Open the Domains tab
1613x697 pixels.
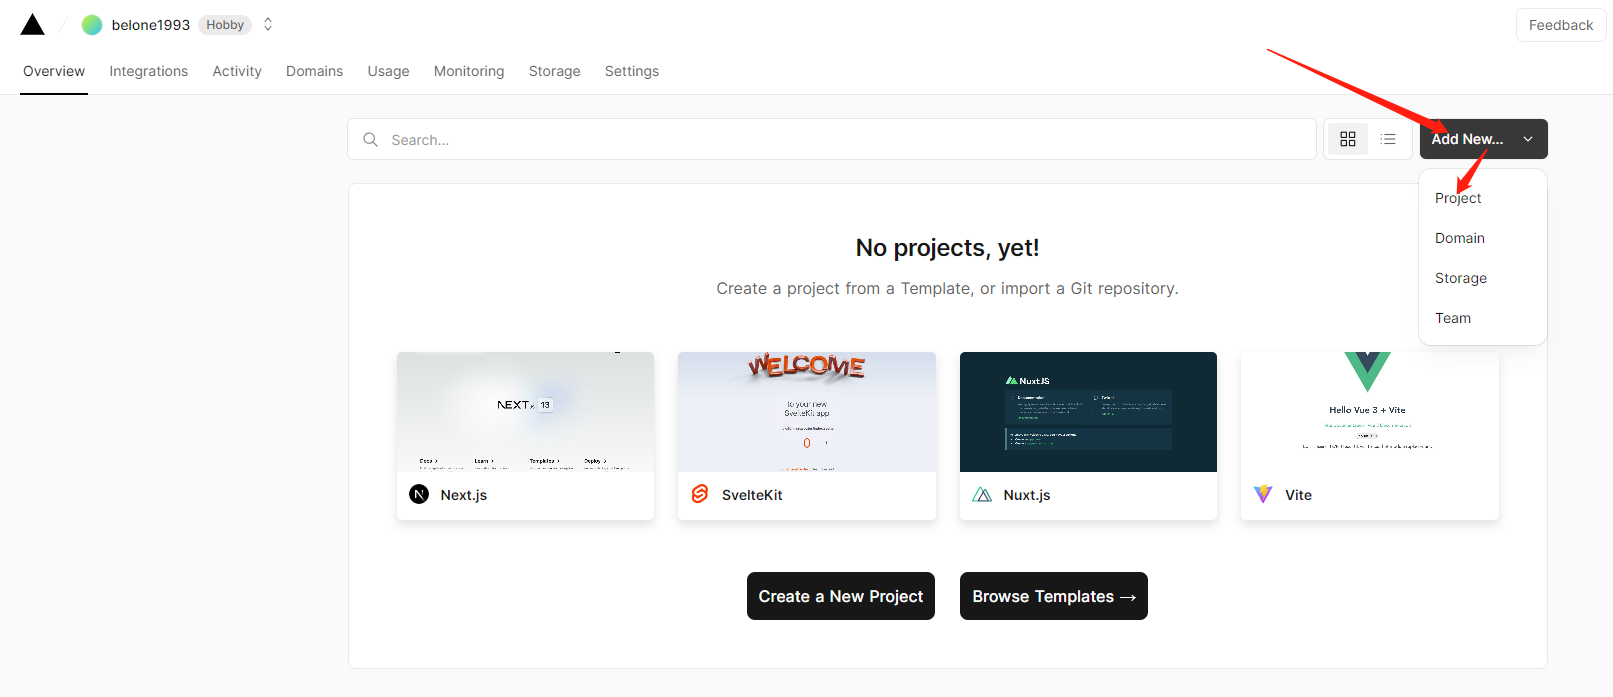pyautogui.click(x=314, y=71)
